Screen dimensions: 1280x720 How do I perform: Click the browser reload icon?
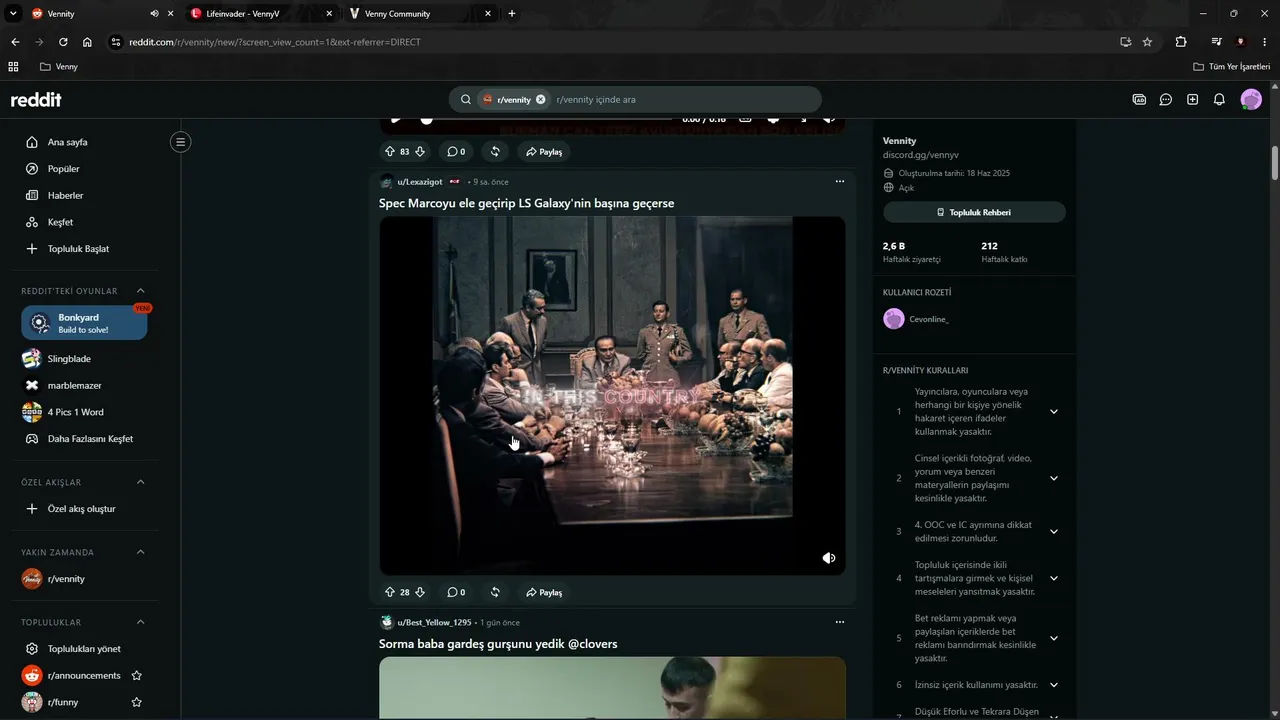pos(63,42)
